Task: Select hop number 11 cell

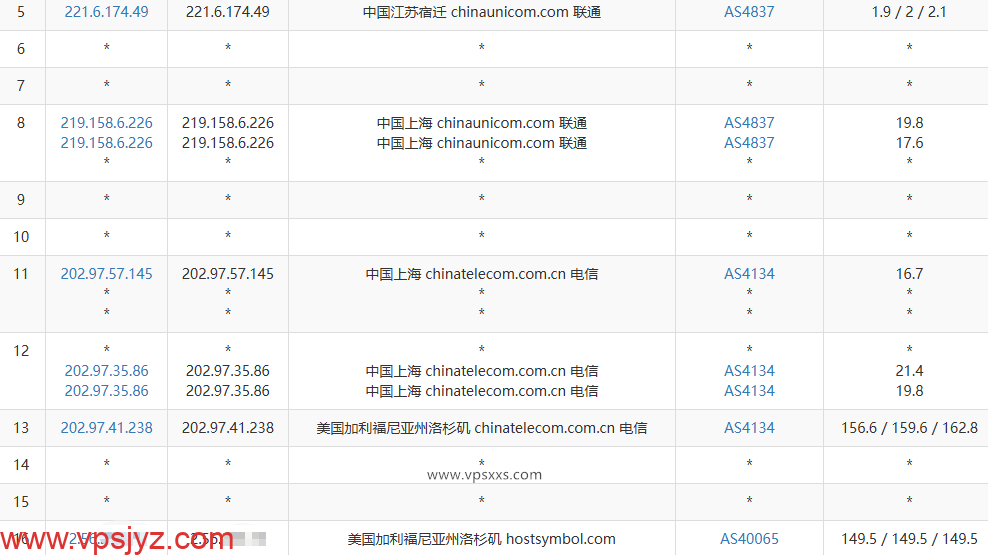Action: [21, 294]
